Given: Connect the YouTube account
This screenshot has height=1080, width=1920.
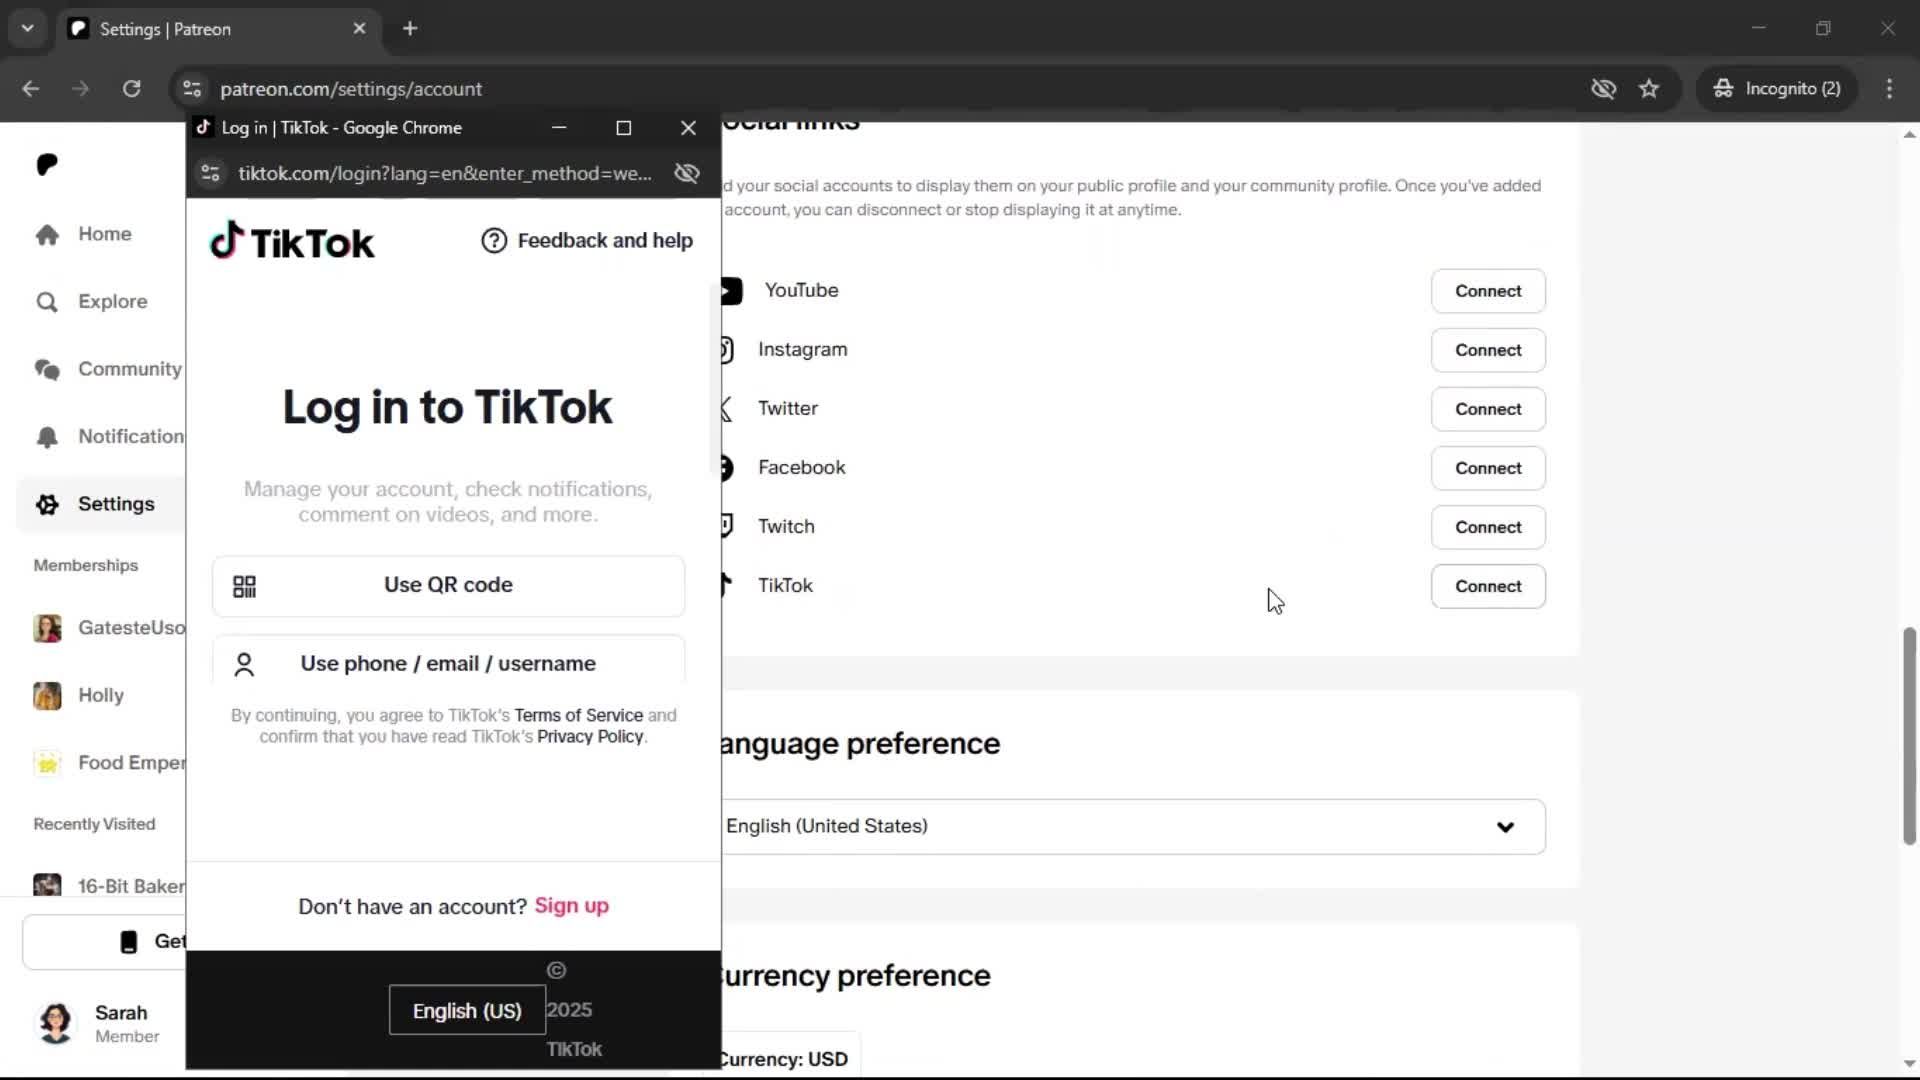Looking at the screenshot, I should pyautogui.click(x=1488, y=291).
